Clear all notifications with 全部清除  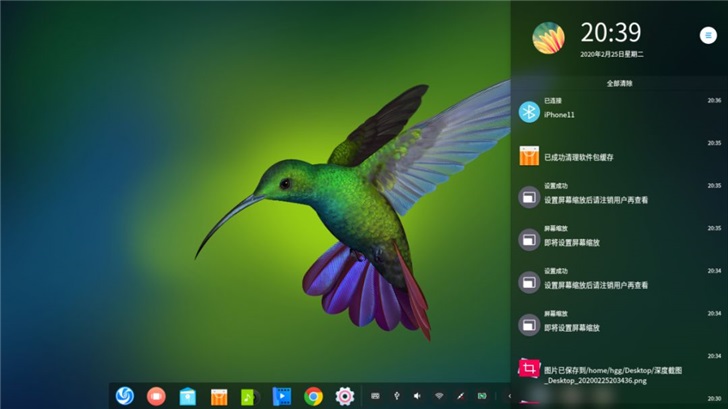coord(619,84)
